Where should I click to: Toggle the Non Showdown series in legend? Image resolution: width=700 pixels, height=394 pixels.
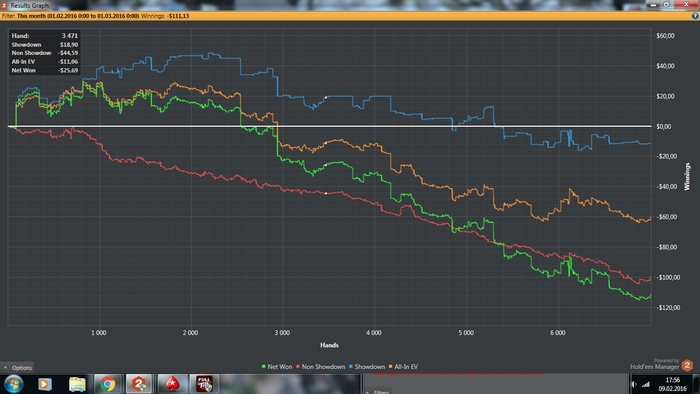(321, 367)
